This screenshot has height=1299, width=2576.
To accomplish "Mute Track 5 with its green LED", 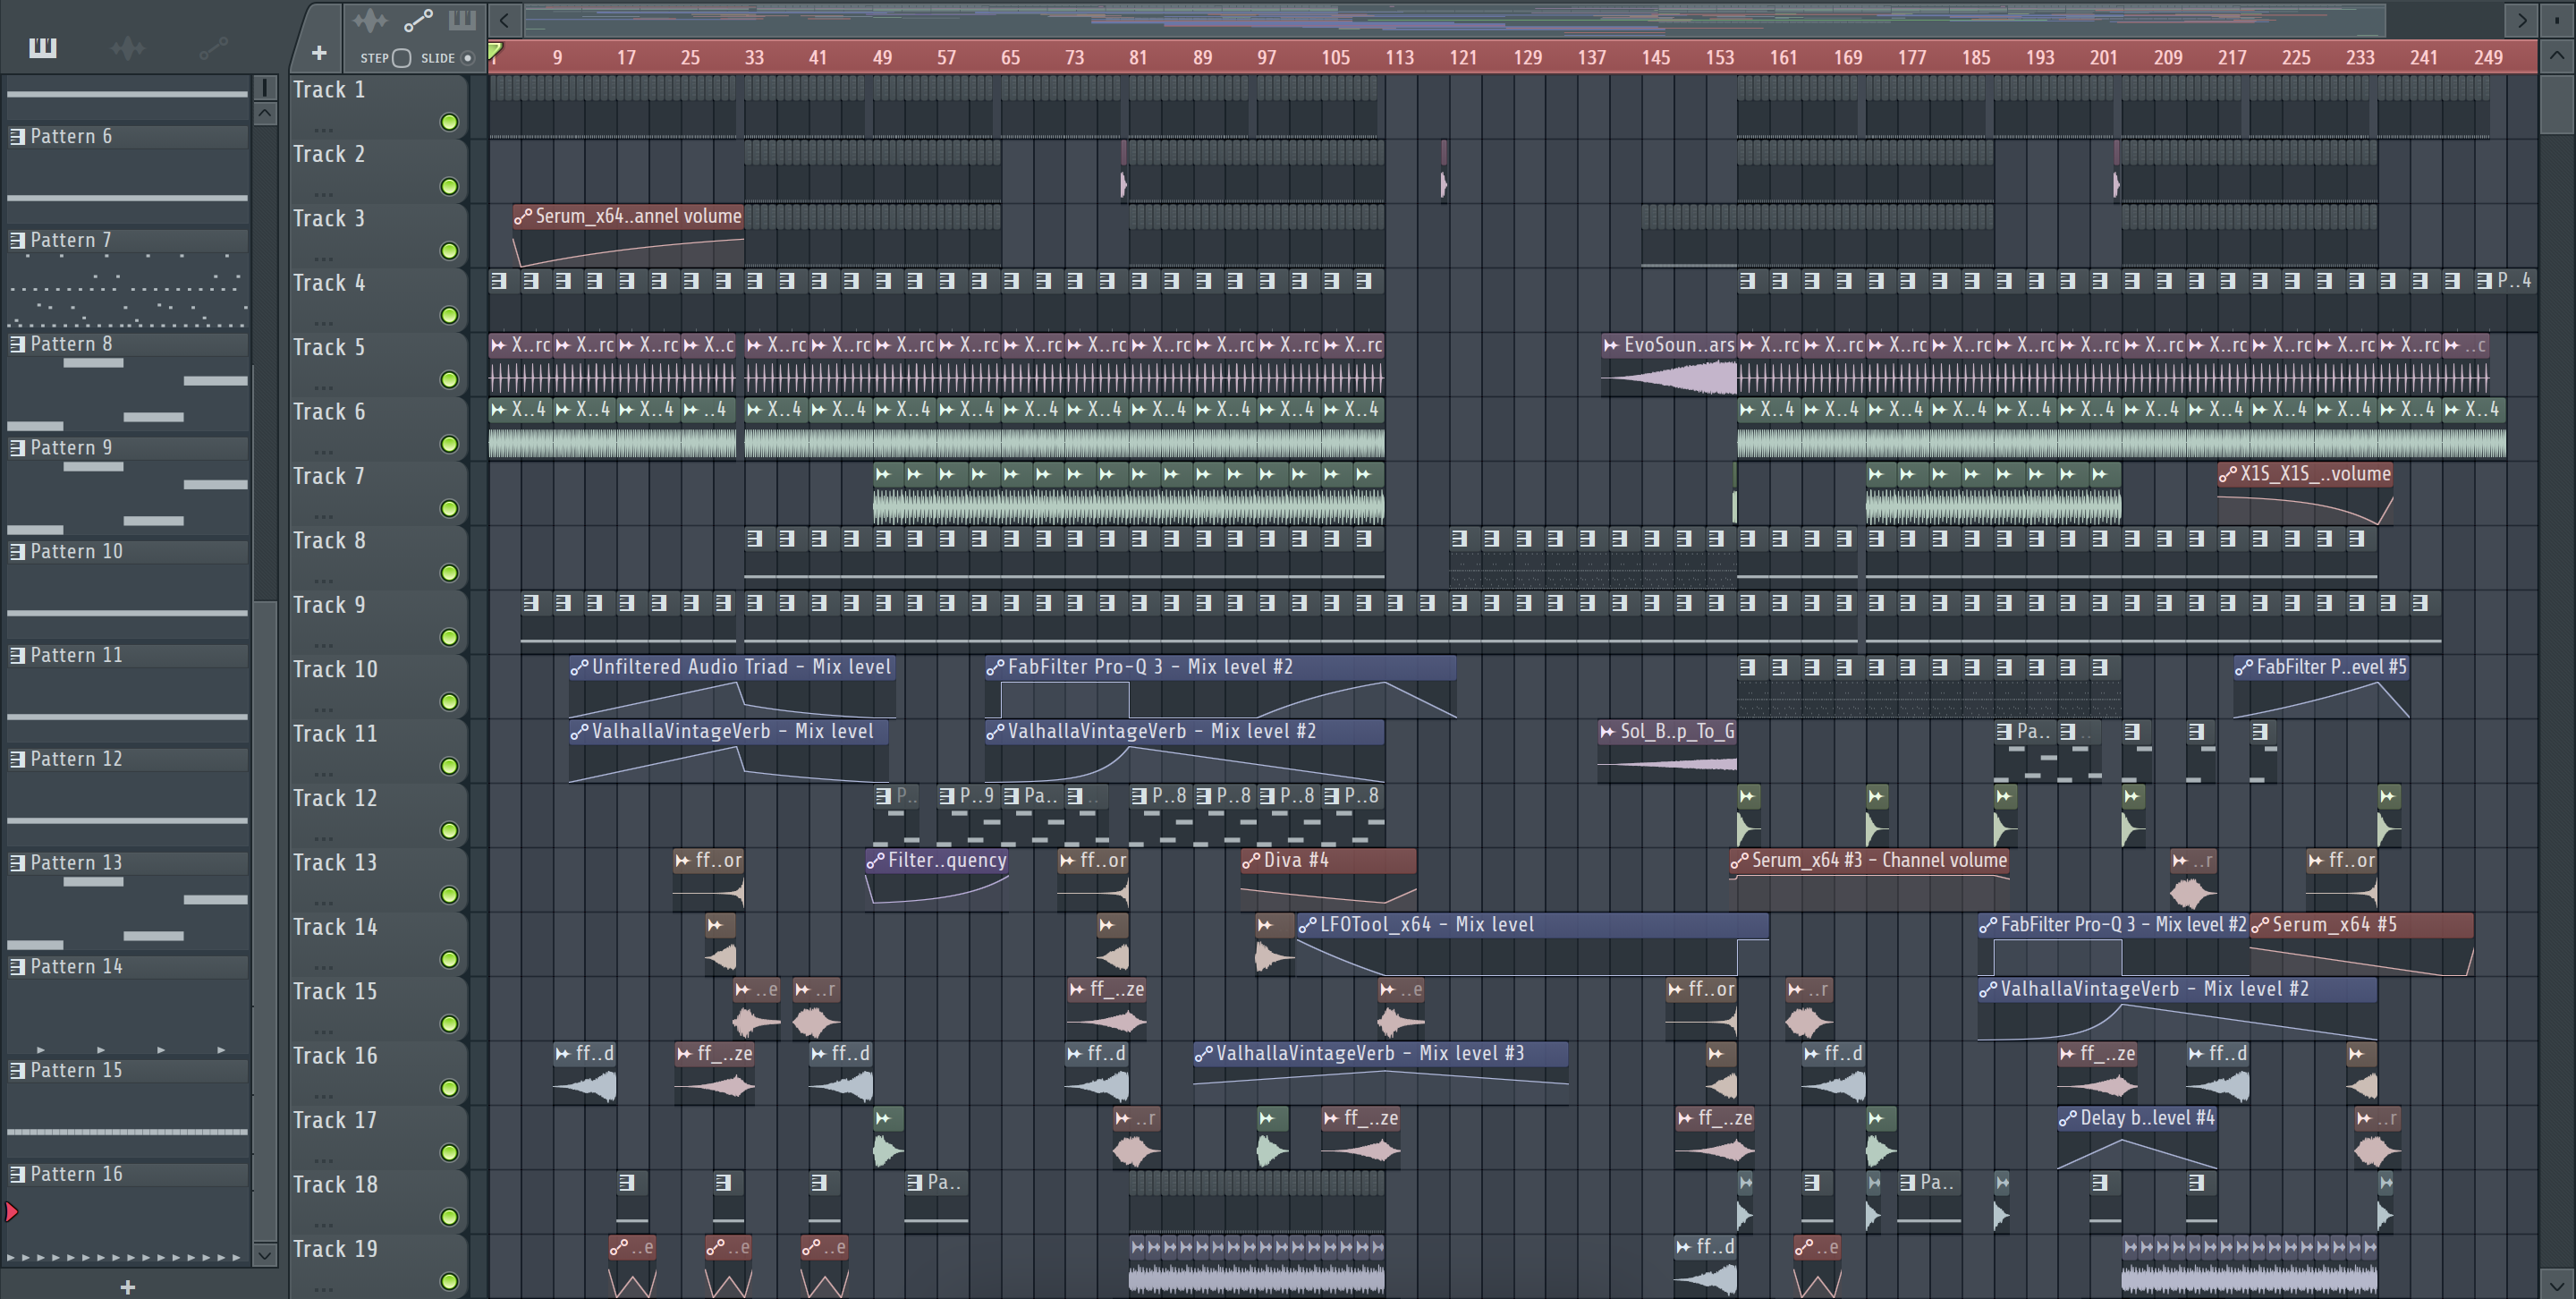I will [450, 380].
